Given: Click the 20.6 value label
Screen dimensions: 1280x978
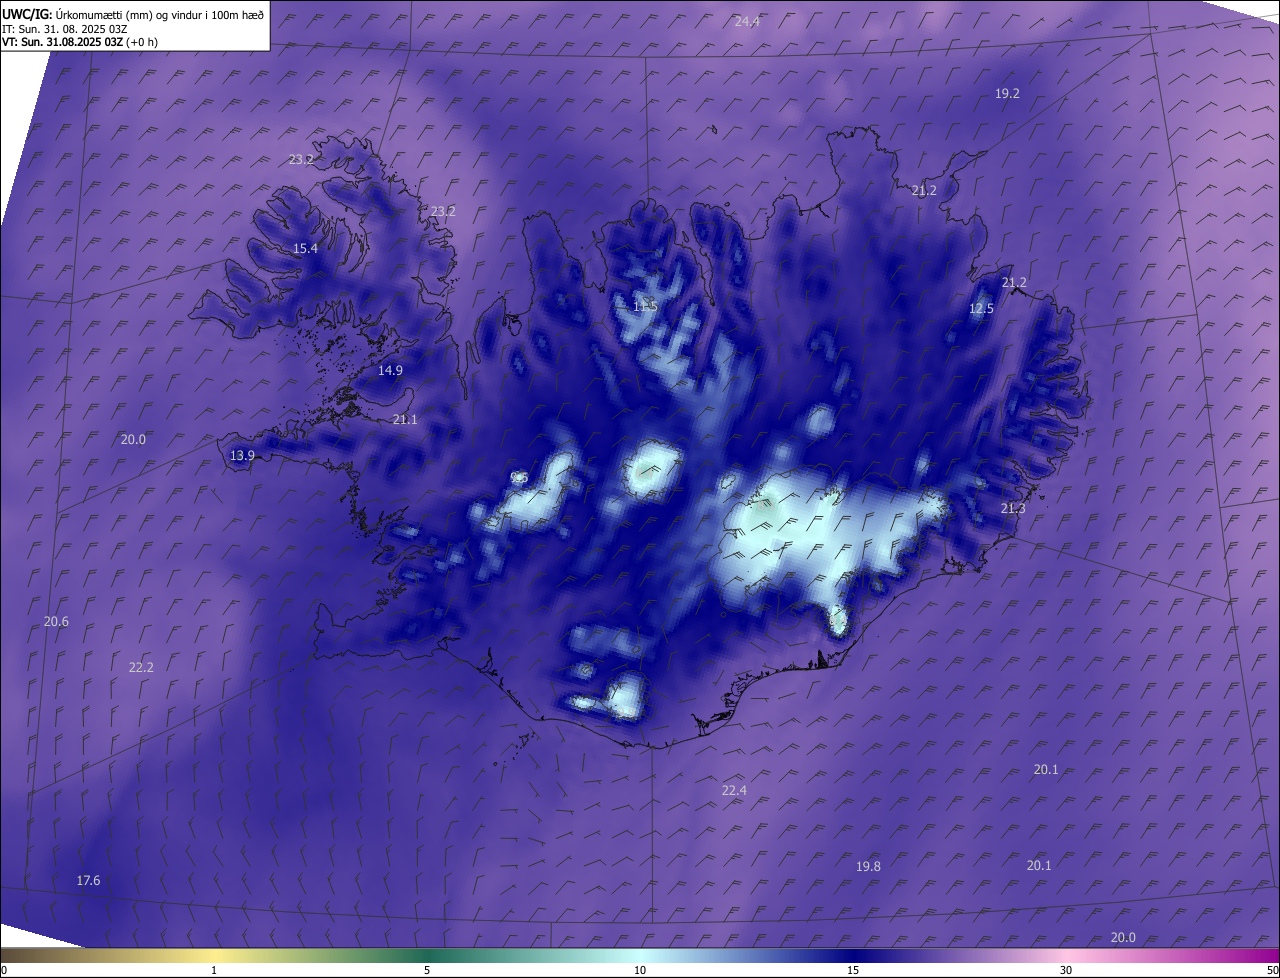Looking at the screenshot, I should [x=56, y=621].
